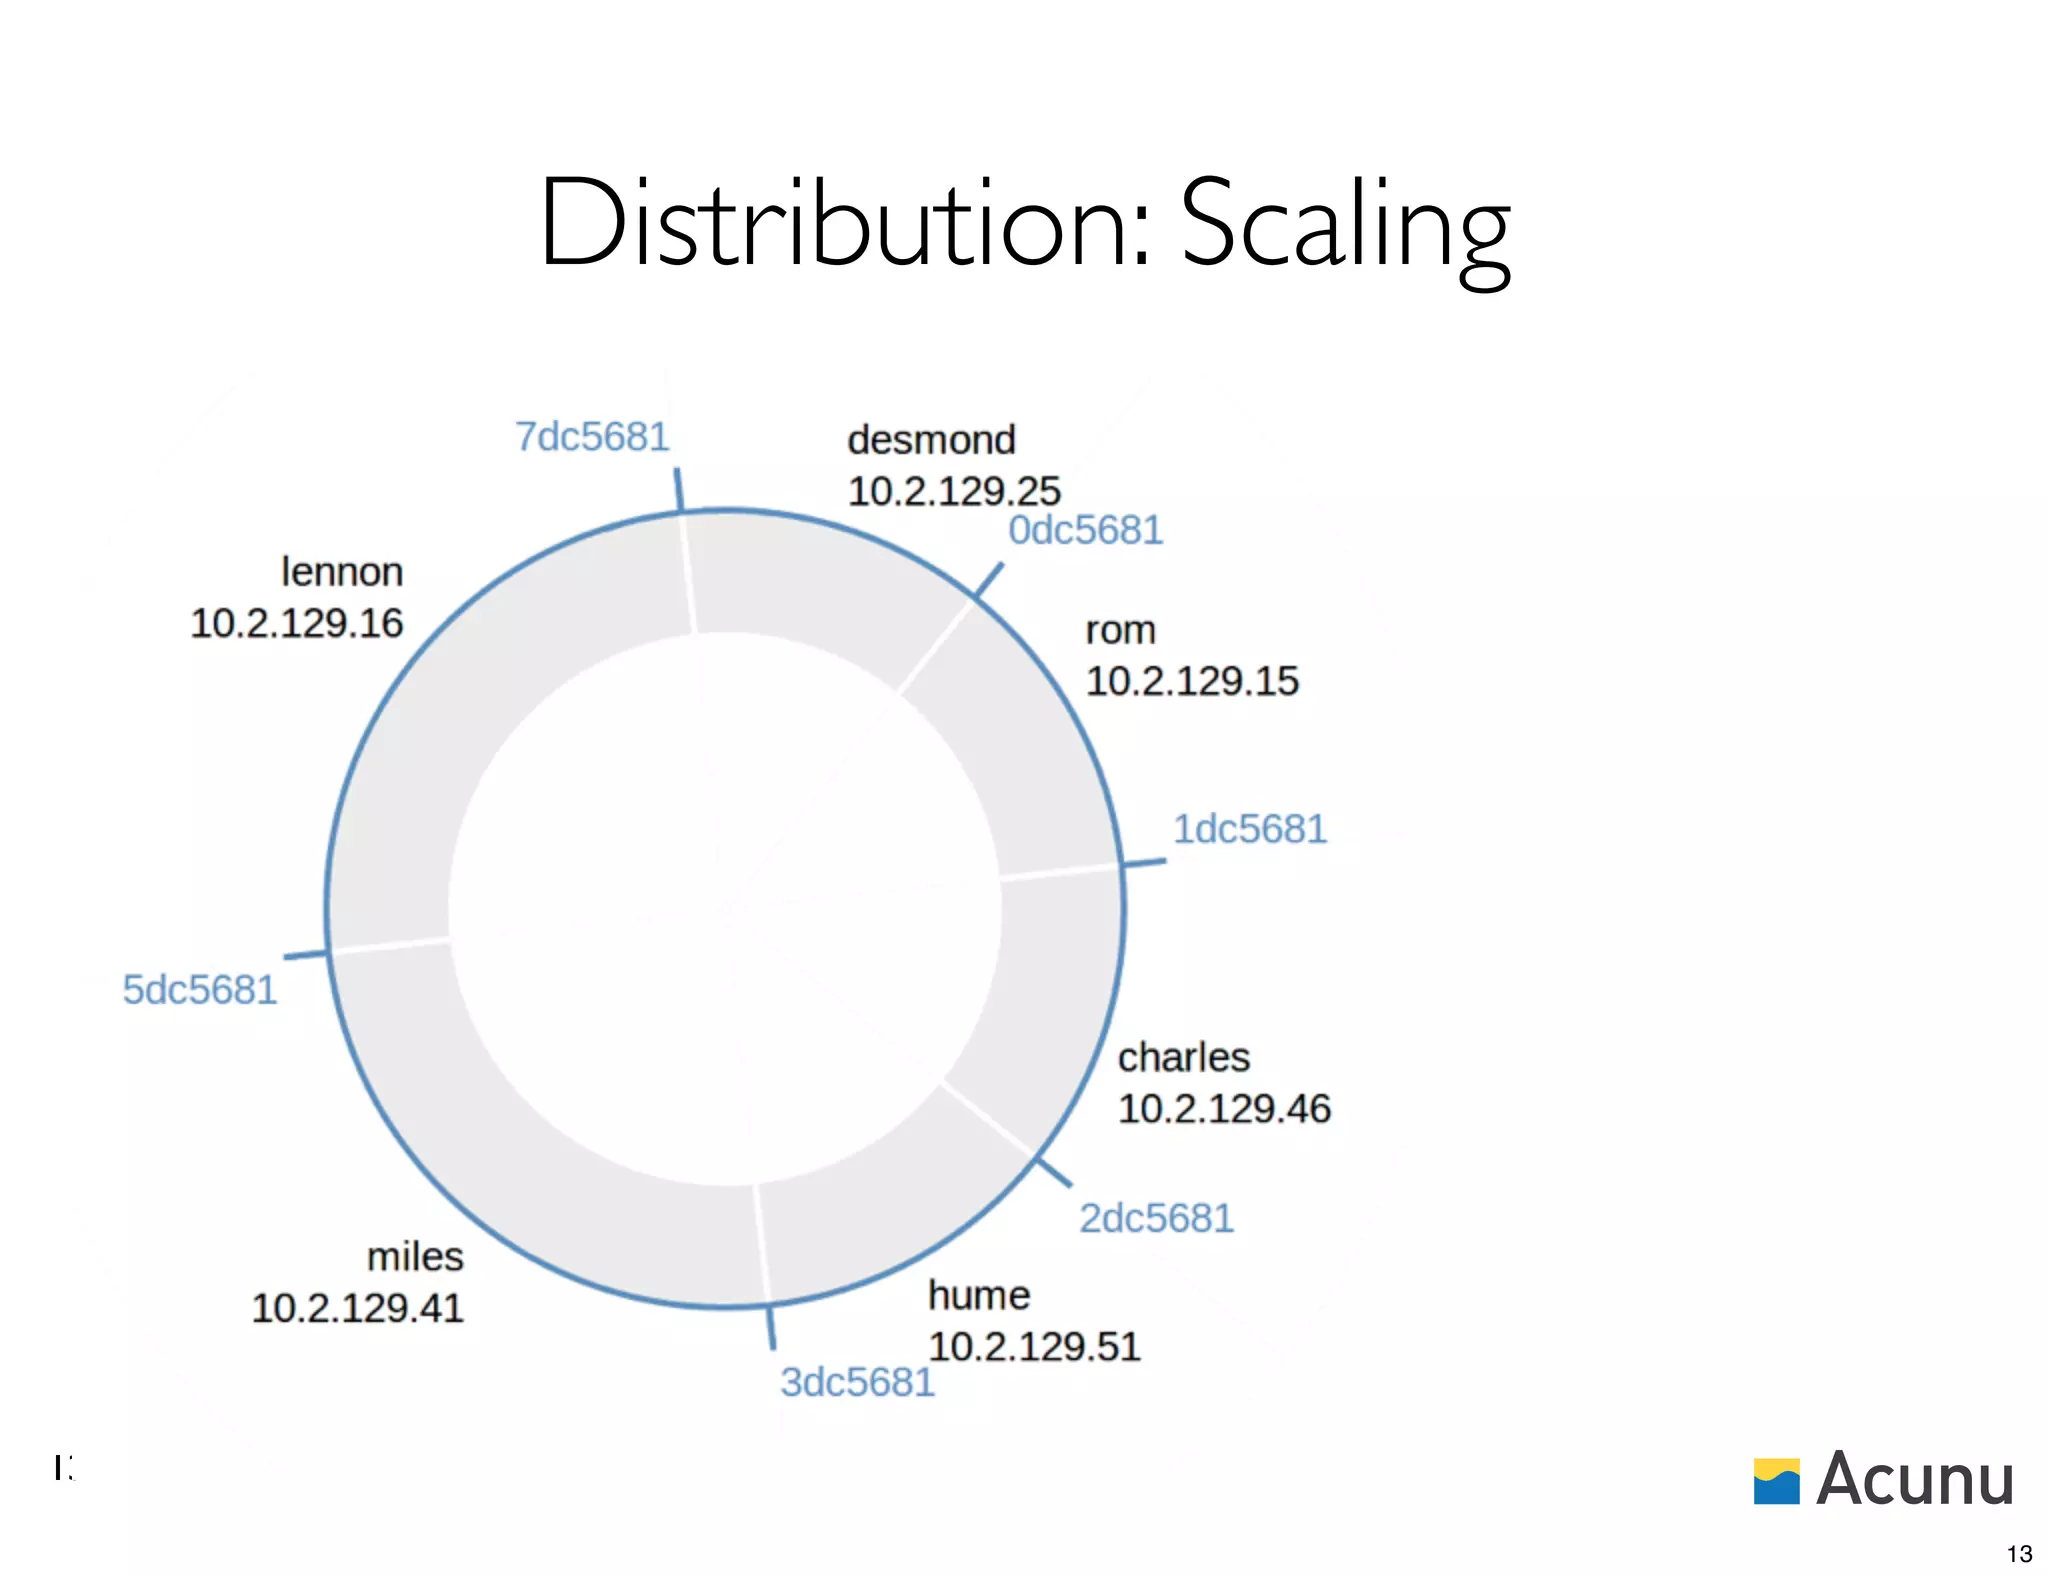Click the IP address 10.2.129.41
Screen dimensions: 2048x1576
tap(357, 1308)
